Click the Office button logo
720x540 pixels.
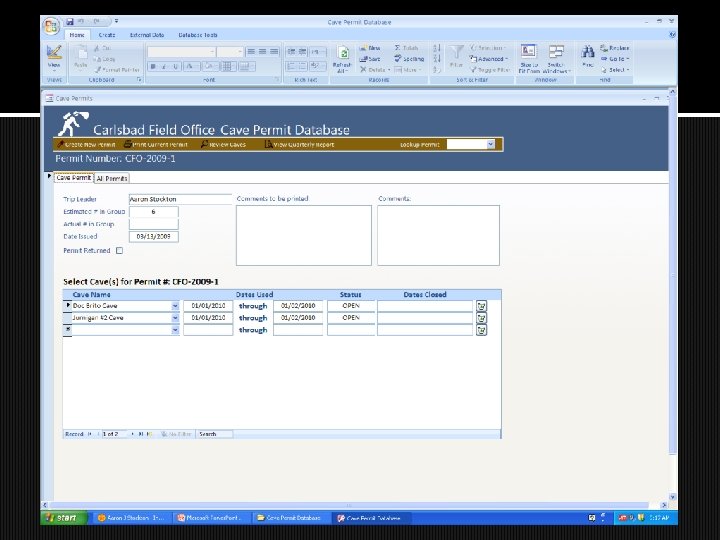click(x=52, y=25)
